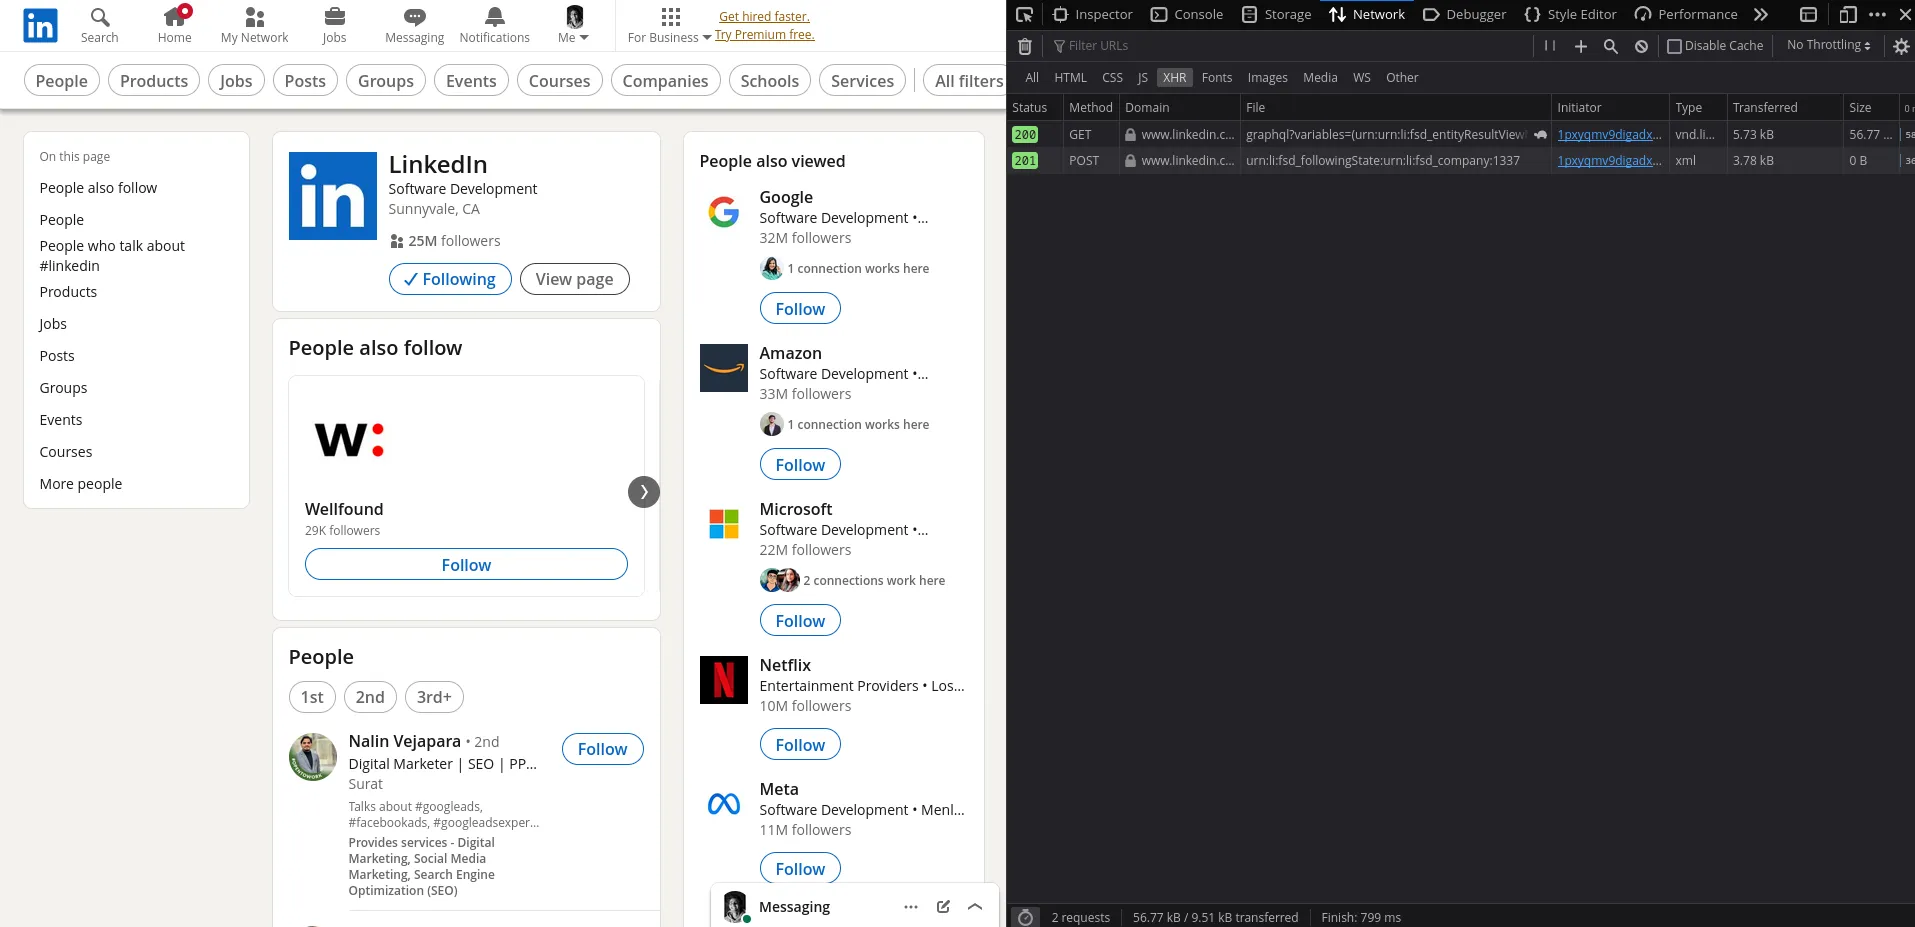Click the Meta company logo
Screen dimensions: 1915x927
(724, 804)
